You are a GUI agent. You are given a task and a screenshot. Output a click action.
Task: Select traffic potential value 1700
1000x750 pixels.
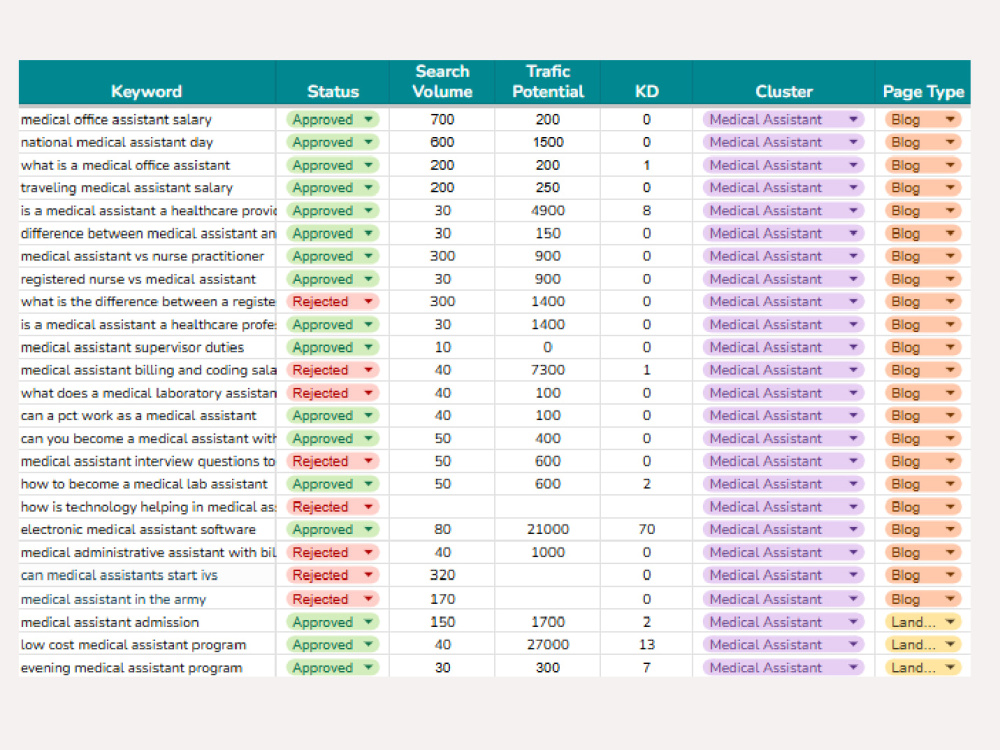tap(548, 622)
